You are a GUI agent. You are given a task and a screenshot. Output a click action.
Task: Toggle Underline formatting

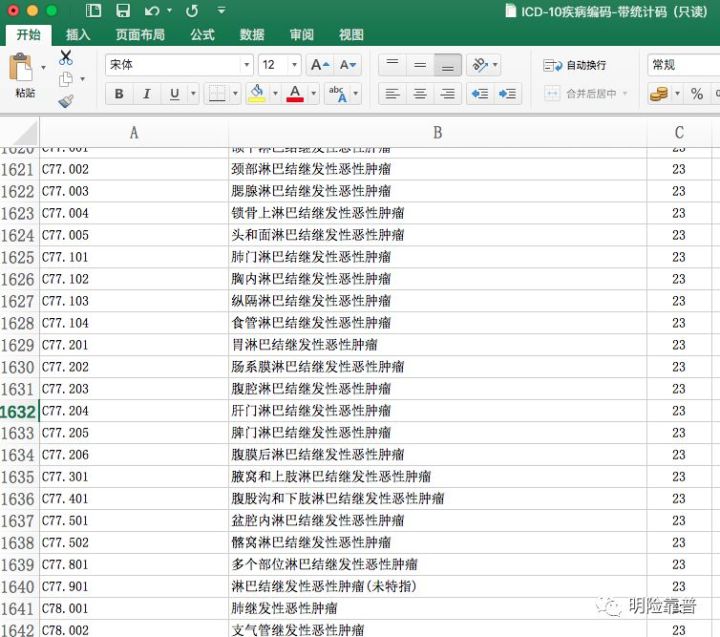click(x=174, y=94)
